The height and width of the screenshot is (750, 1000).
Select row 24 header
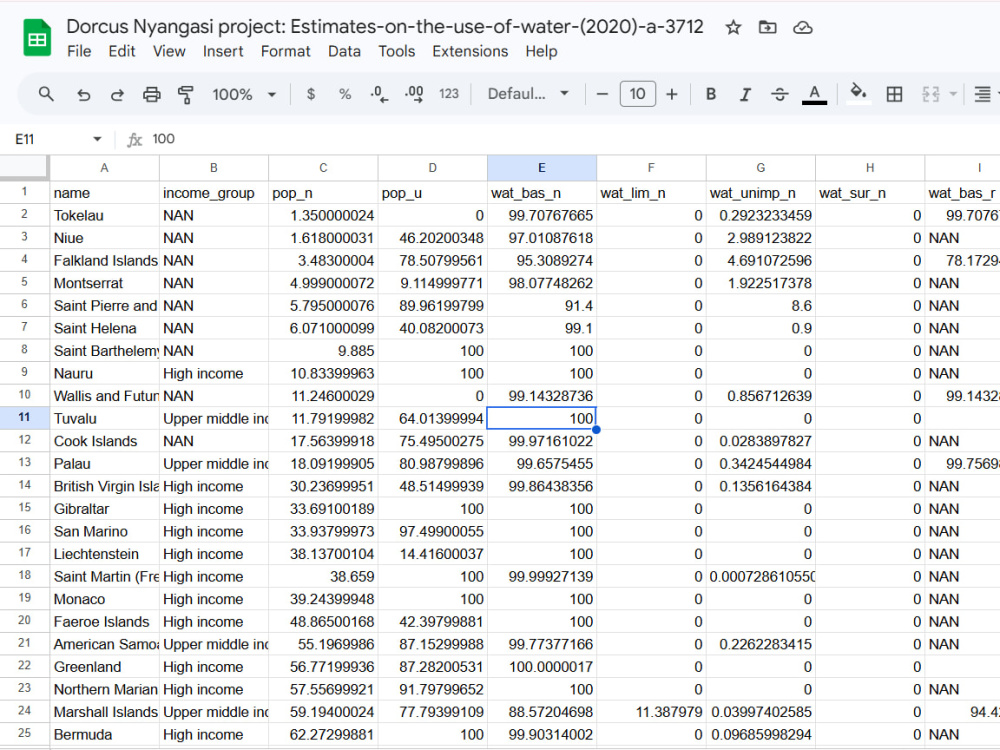(x=24, y=710)
